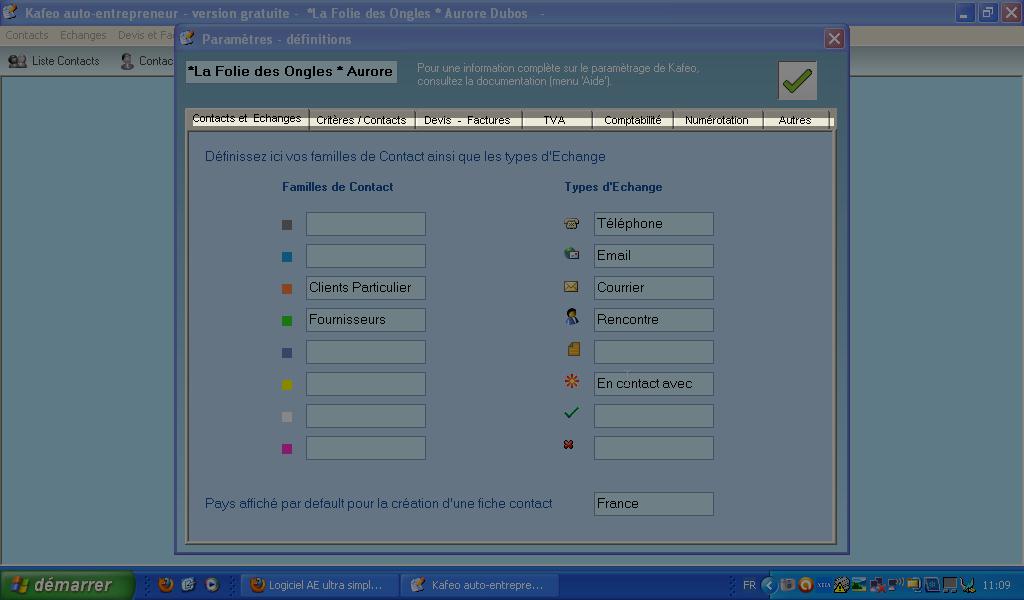
Task: Click the person icon next to Rencontre
Action: pos(572,317)
